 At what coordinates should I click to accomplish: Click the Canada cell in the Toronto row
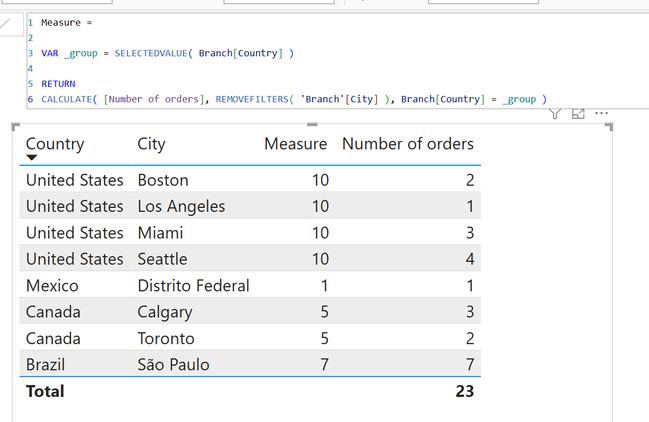click(x=53, y=339)
